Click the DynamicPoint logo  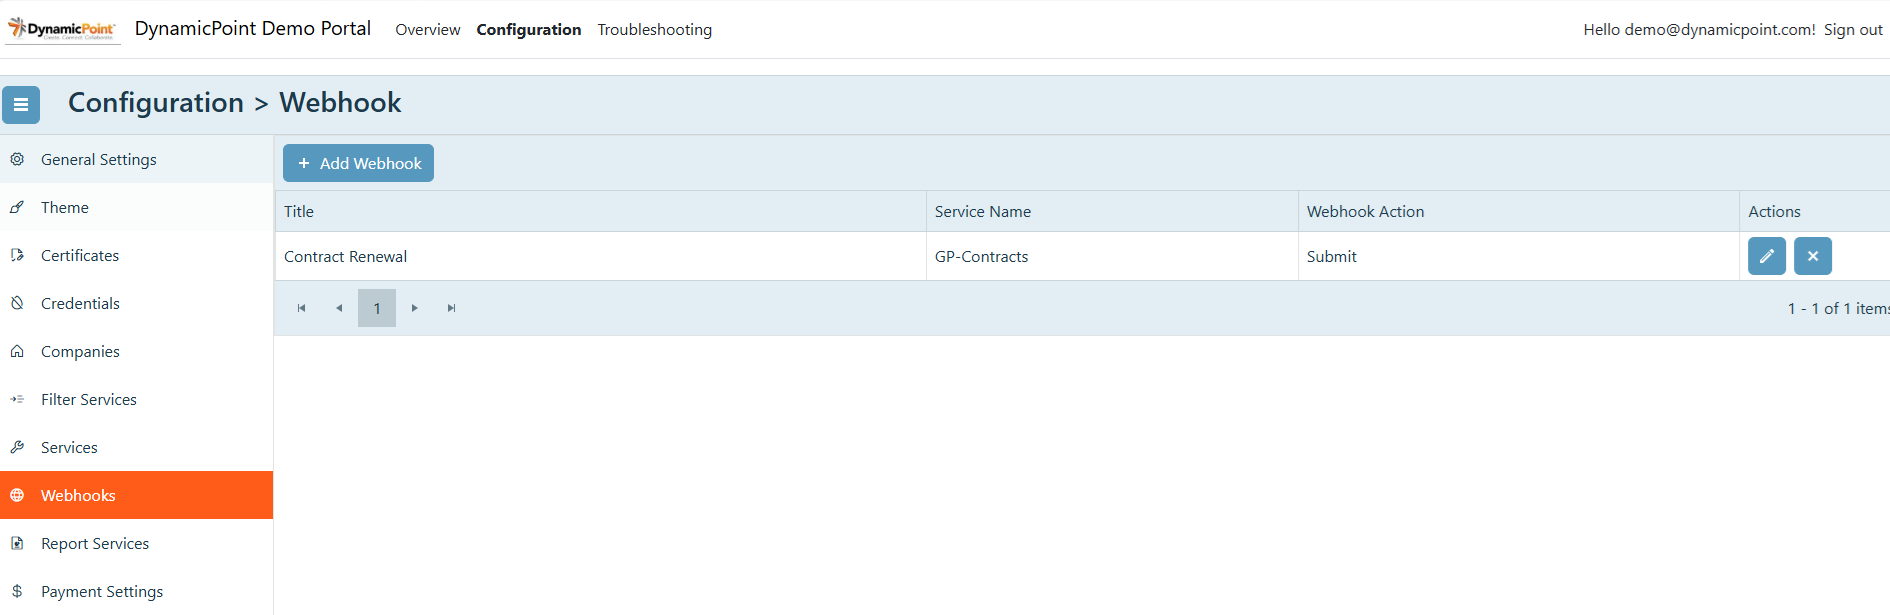pyautogui.click(x=63, y=29)
